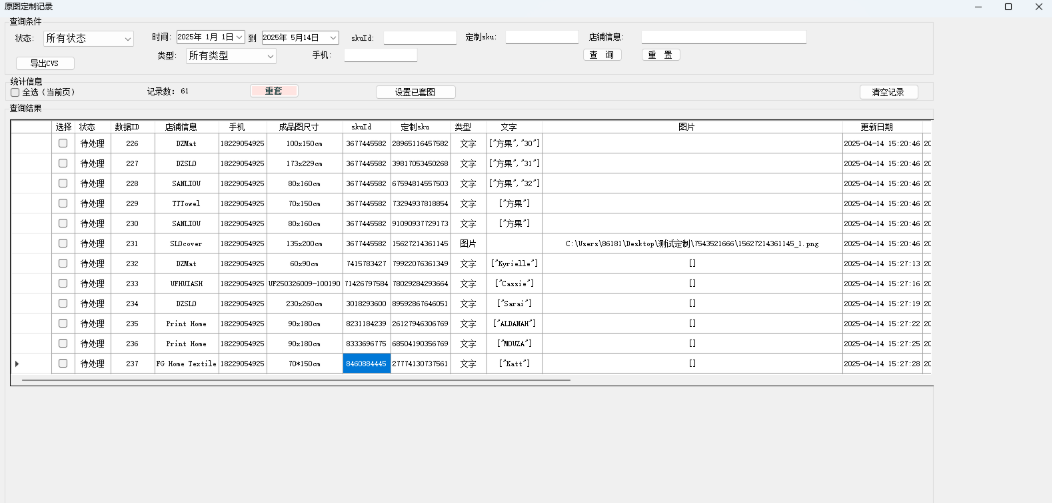Tick the 全选 (当前页) select-all checkbox

click(15, 92)
